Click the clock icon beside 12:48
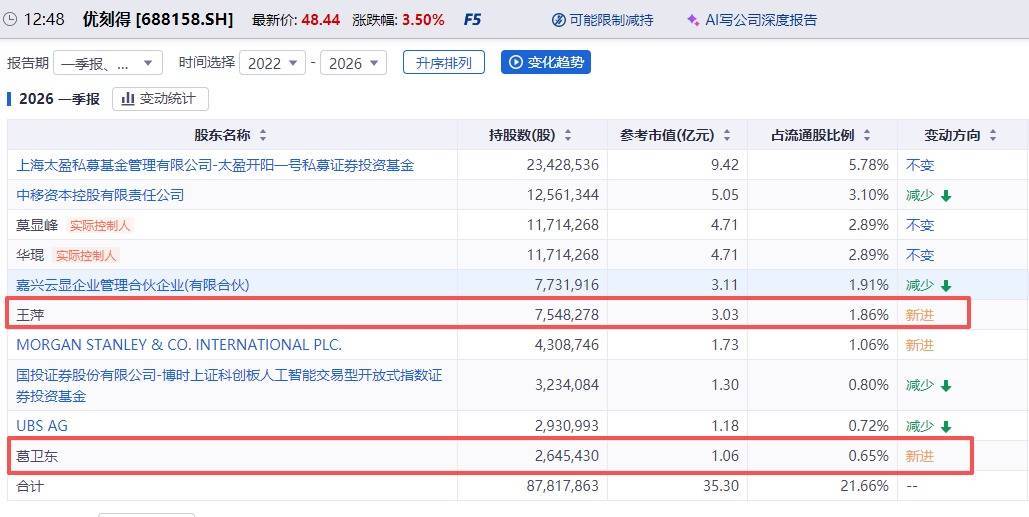The width and height of the screenshot is (1029, 517). pos(10,19)
